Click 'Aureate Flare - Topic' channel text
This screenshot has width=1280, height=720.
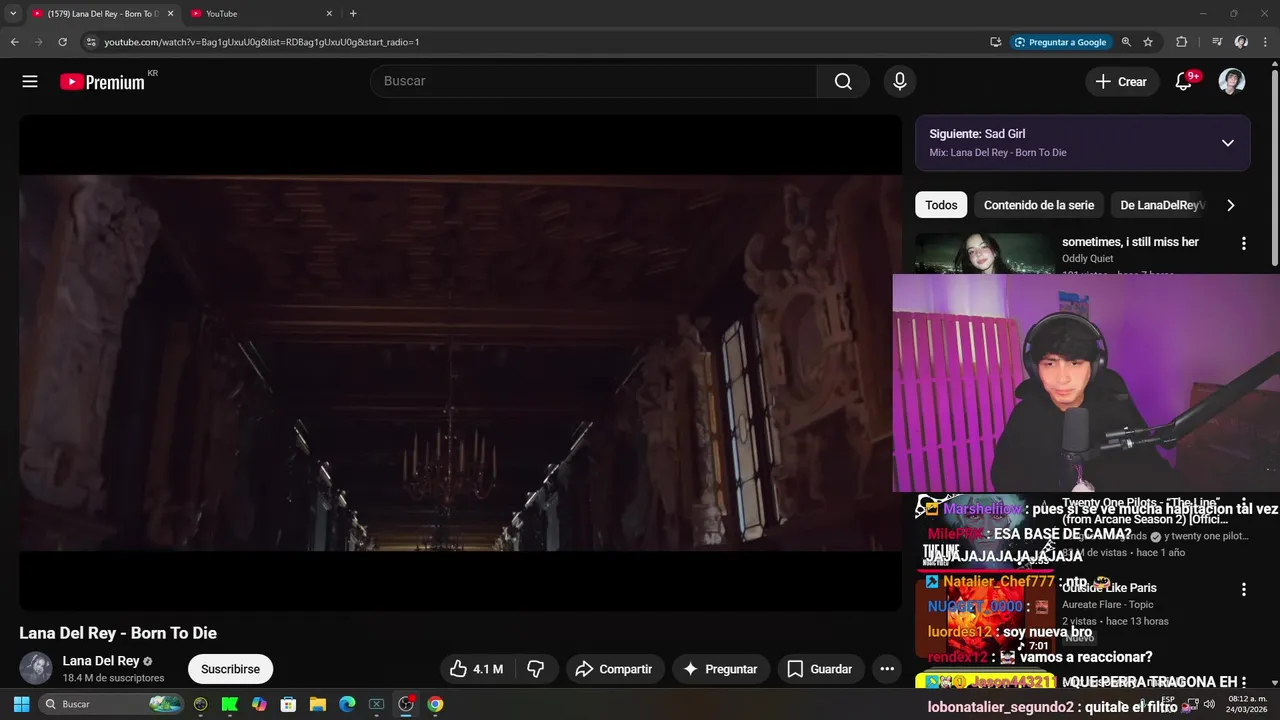click(x=1108, y=605)
